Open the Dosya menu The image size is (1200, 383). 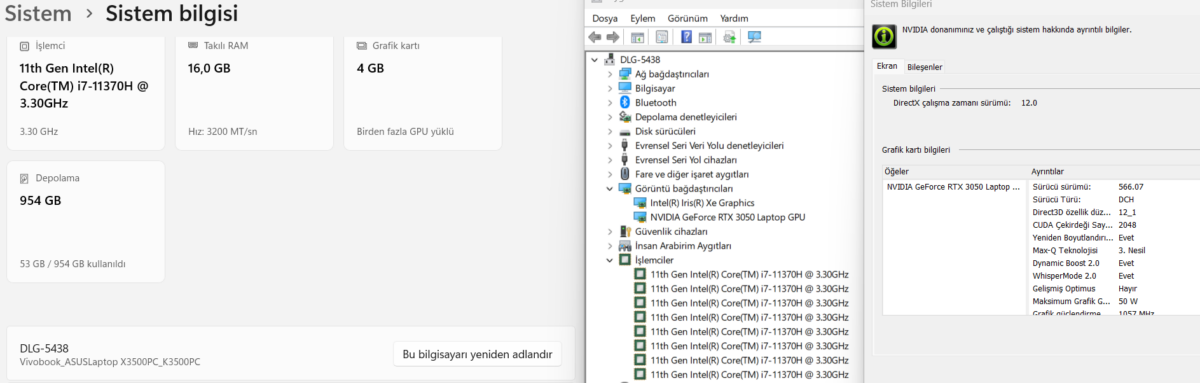pos(605,18)
